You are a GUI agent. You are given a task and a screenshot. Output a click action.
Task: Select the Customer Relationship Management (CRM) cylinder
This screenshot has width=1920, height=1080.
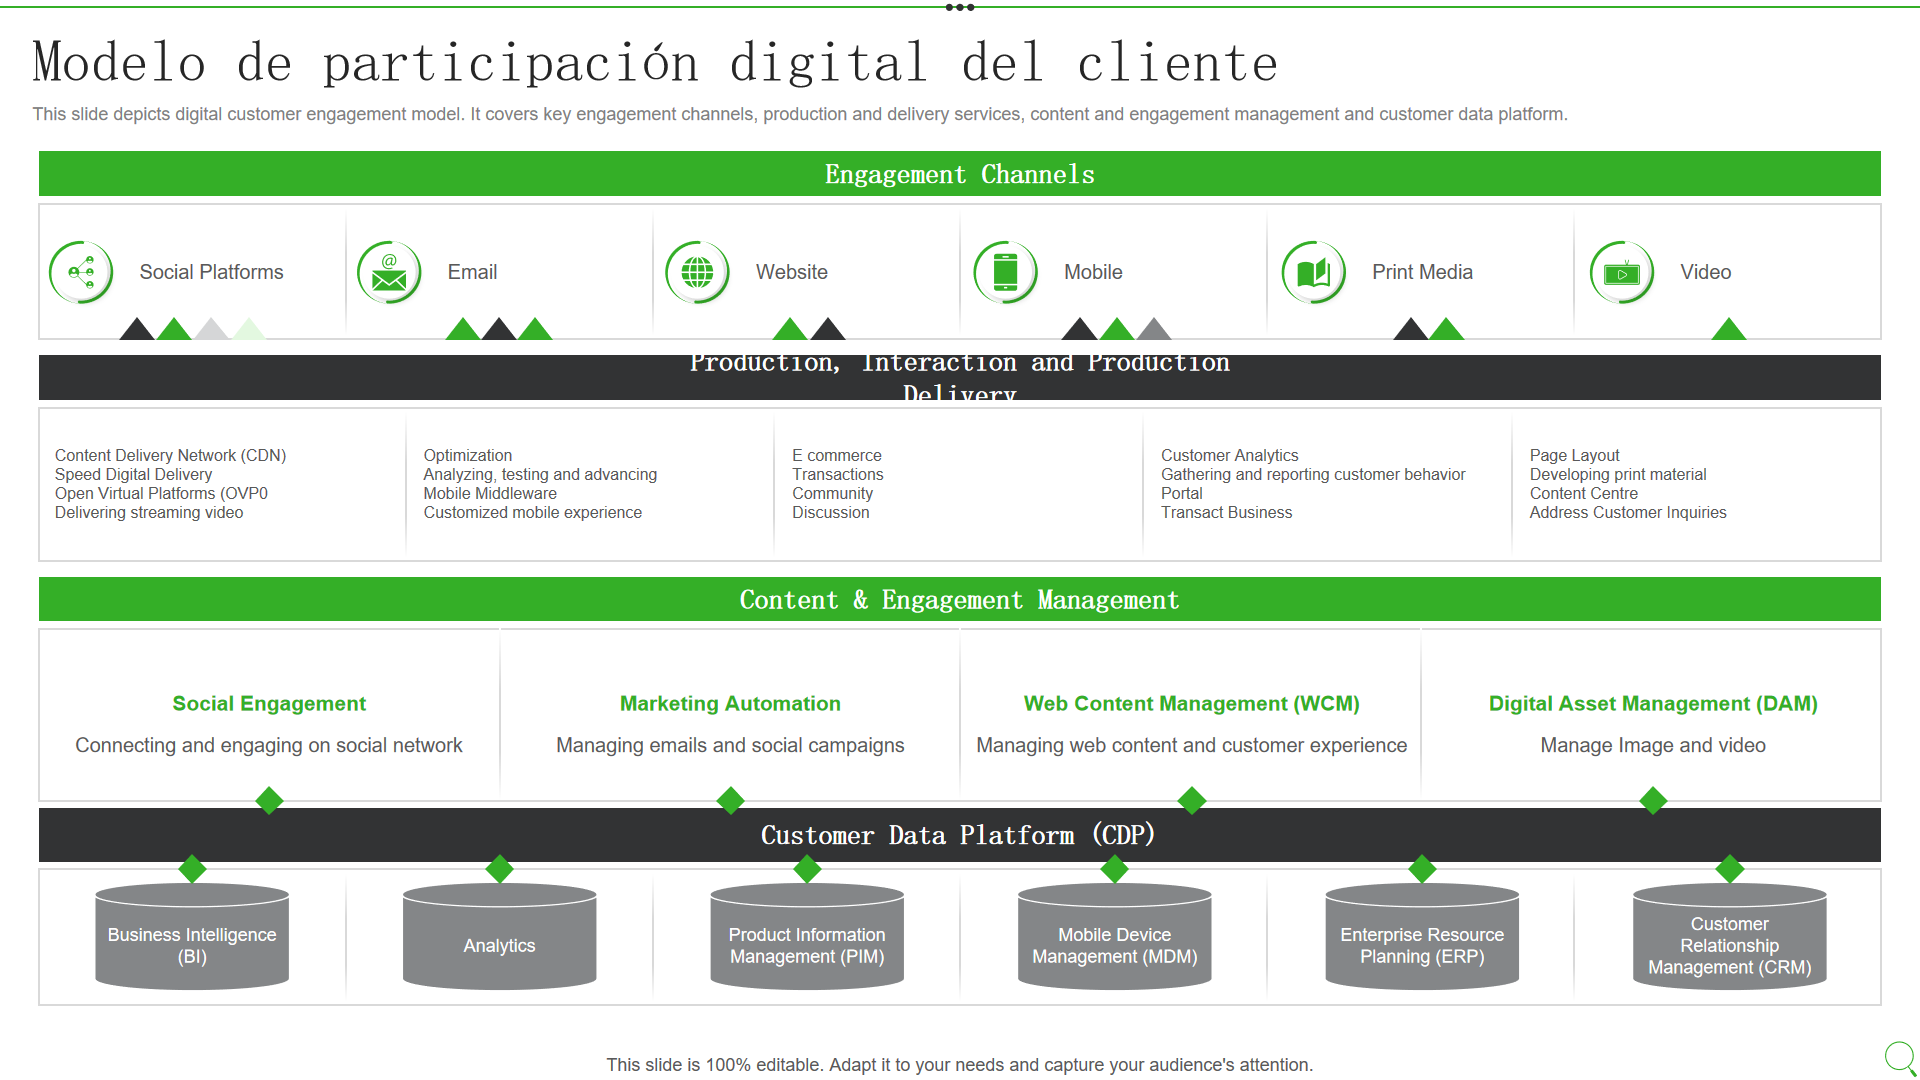[1730, 937]
